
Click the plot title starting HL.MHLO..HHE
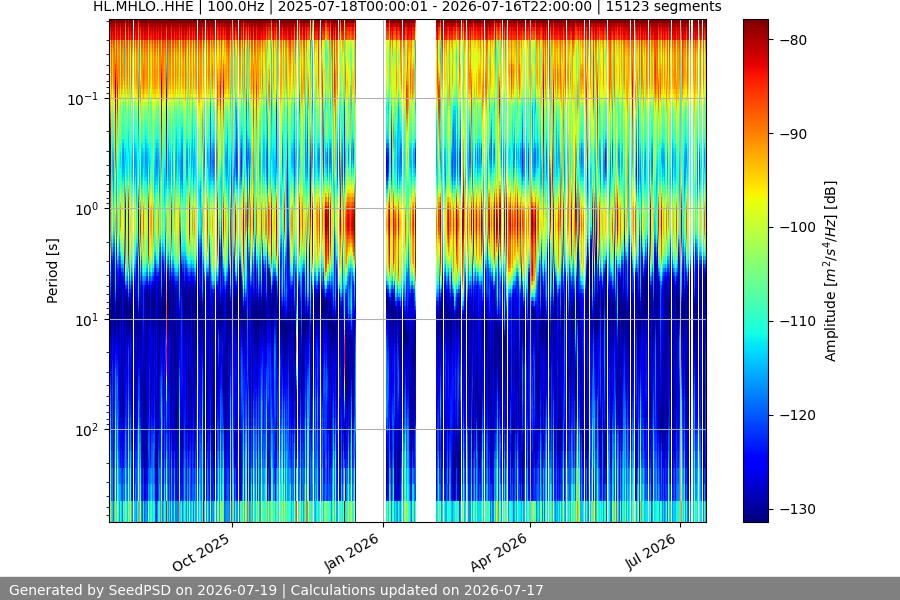tap(407, 7)
